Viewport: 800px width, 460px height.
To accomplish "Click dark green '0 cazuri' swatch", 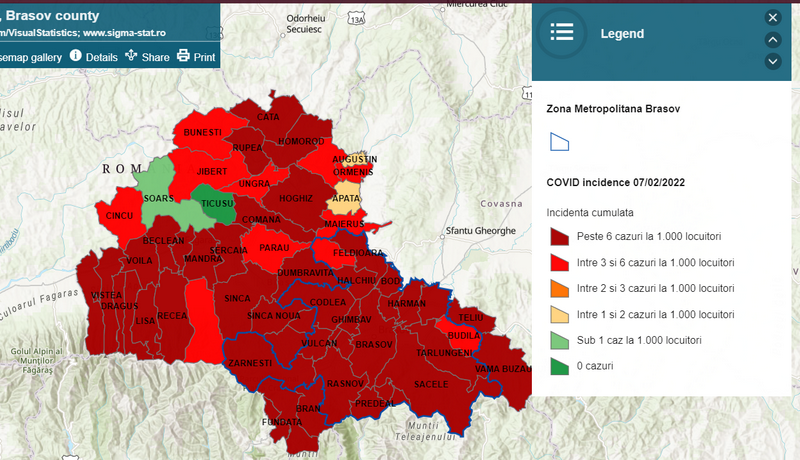I will click(559, 366).
